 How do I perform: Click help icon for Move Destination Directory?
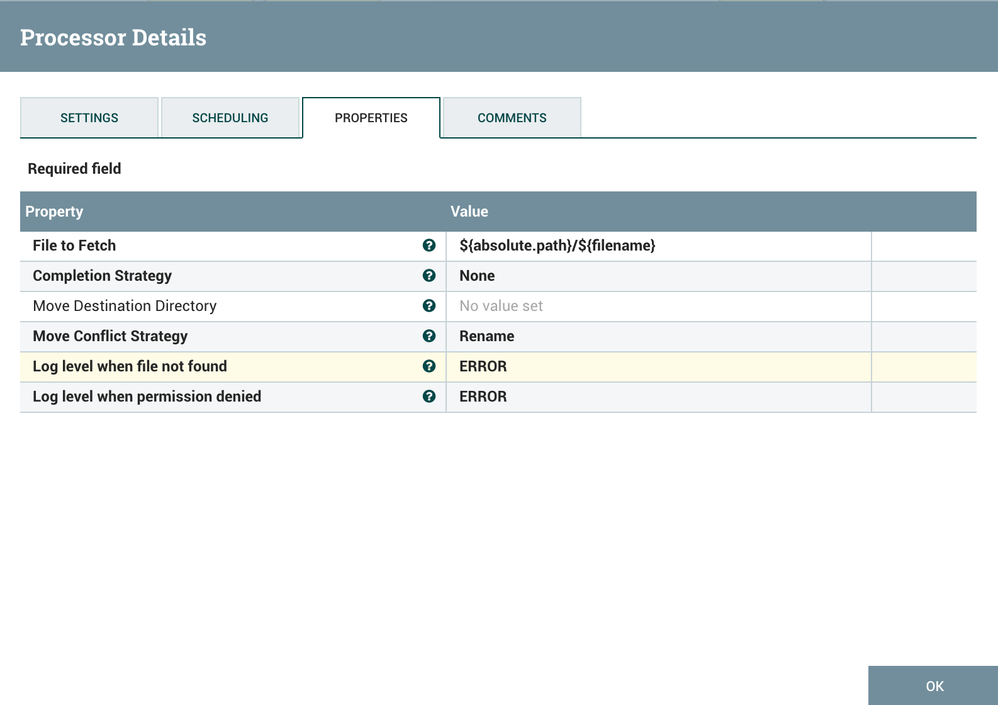click(429, 306)
